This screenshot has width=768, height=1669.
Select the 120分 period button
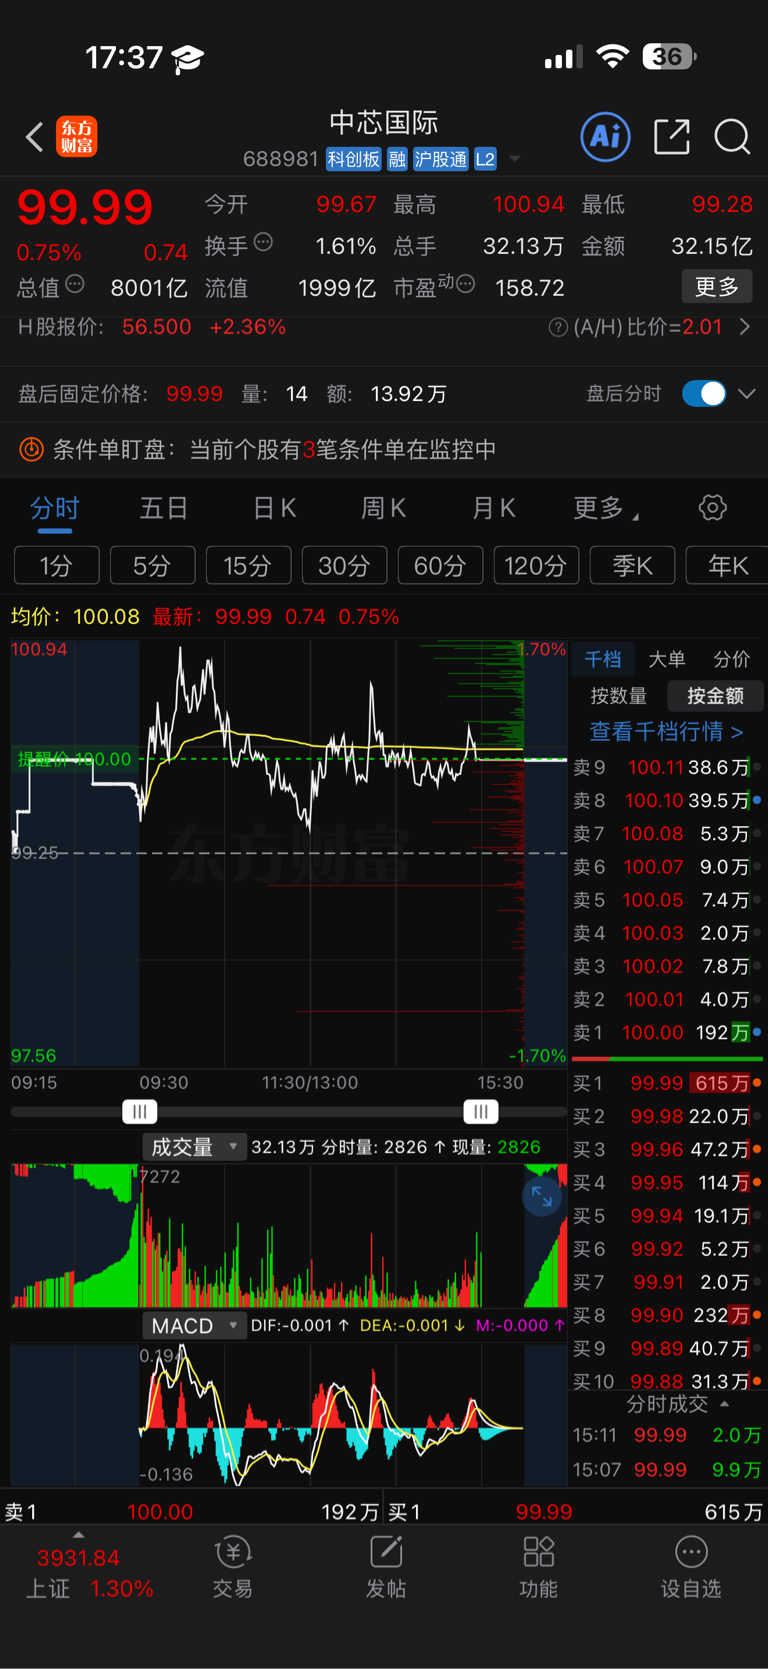pos(537,566)
